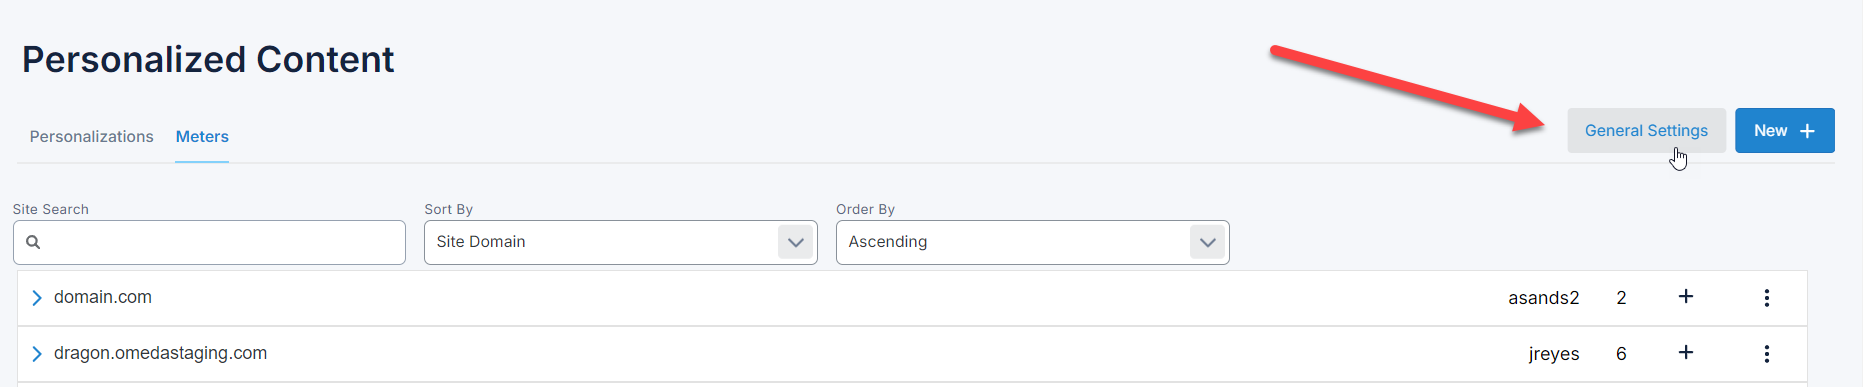Click the meter count 2 for domain.com
The height and width of the screenshot is (387, 1863).
(x=1621, y=298)
